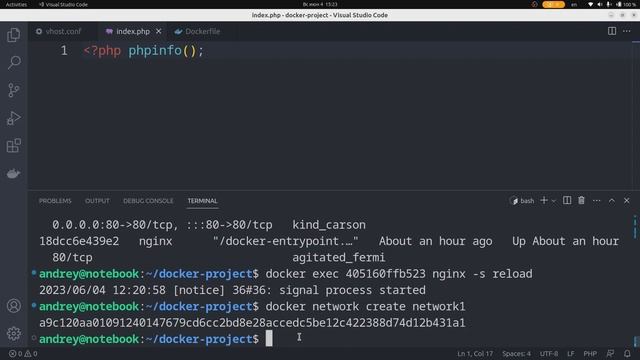
Task: Change end of line sequence LF
Action: [x=571, y=353]
